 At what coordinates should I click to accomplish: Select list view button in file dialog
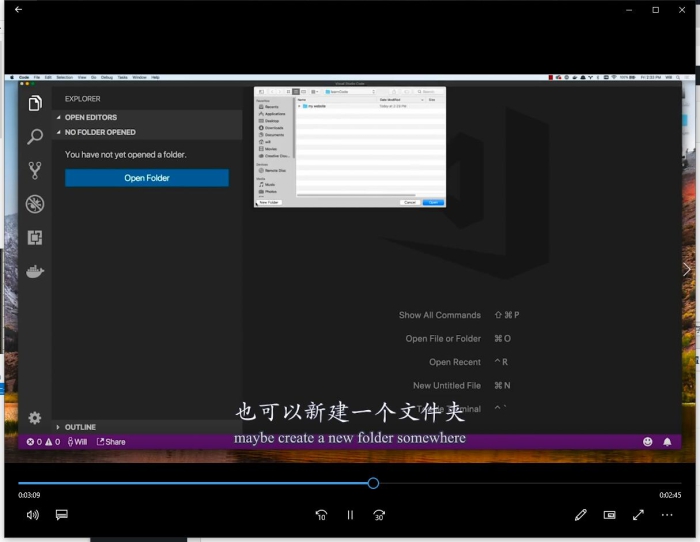tap(296, 92)
